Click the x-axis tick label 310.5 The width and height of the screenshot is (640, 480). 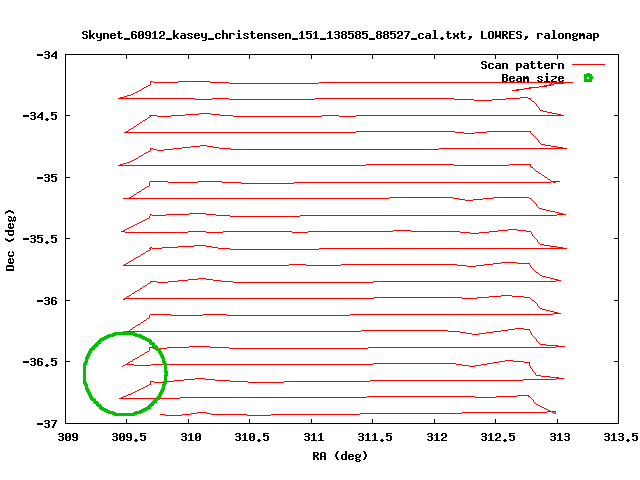pos(252,437)
